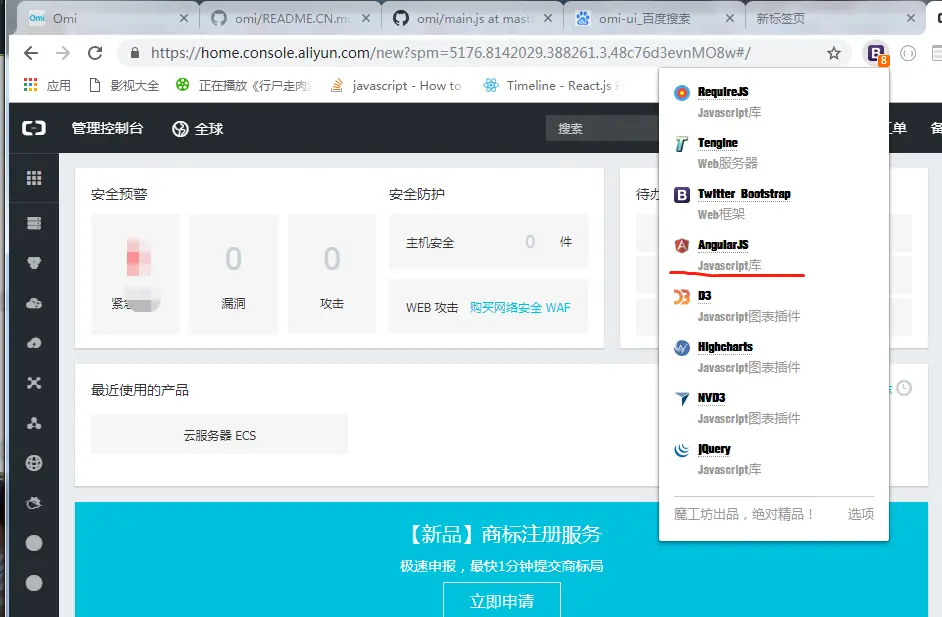The width and height of the screenshot is (942, 617).
Task: Open the Twitter Bootstrap link
Action: 744,194
